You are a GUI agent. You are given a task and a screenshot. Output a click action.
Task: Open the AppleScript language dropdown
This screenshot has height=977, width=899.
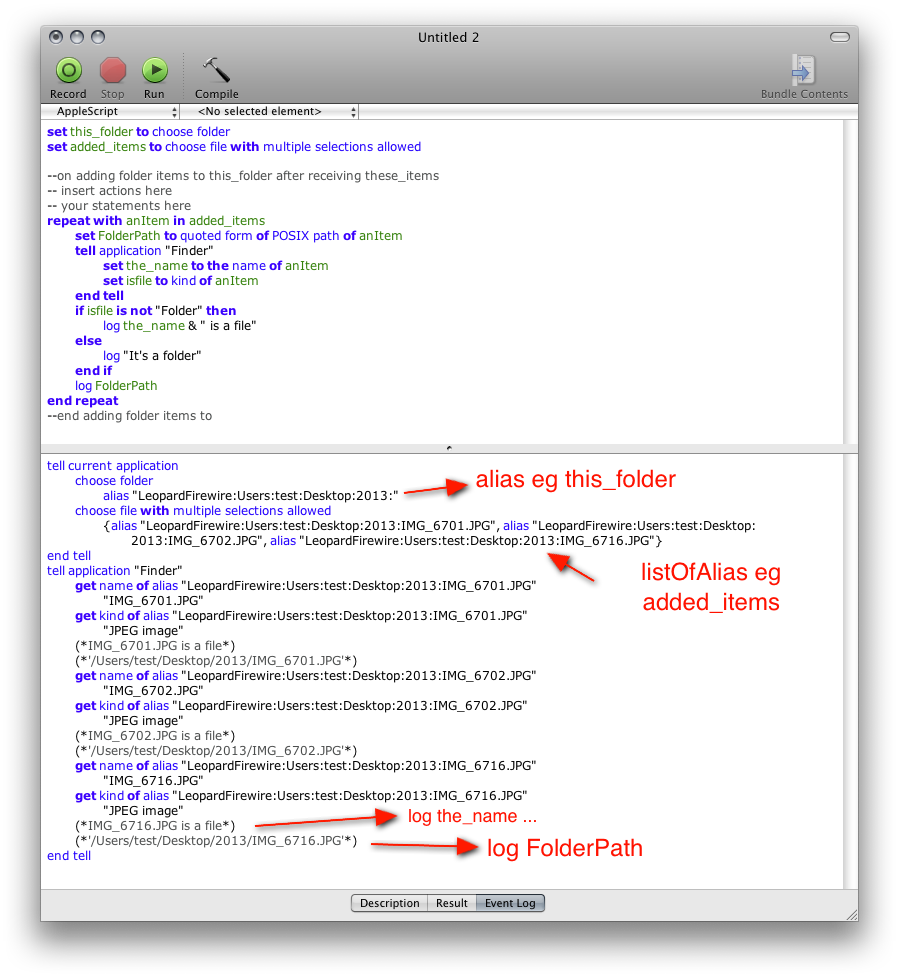coord(110,112)
